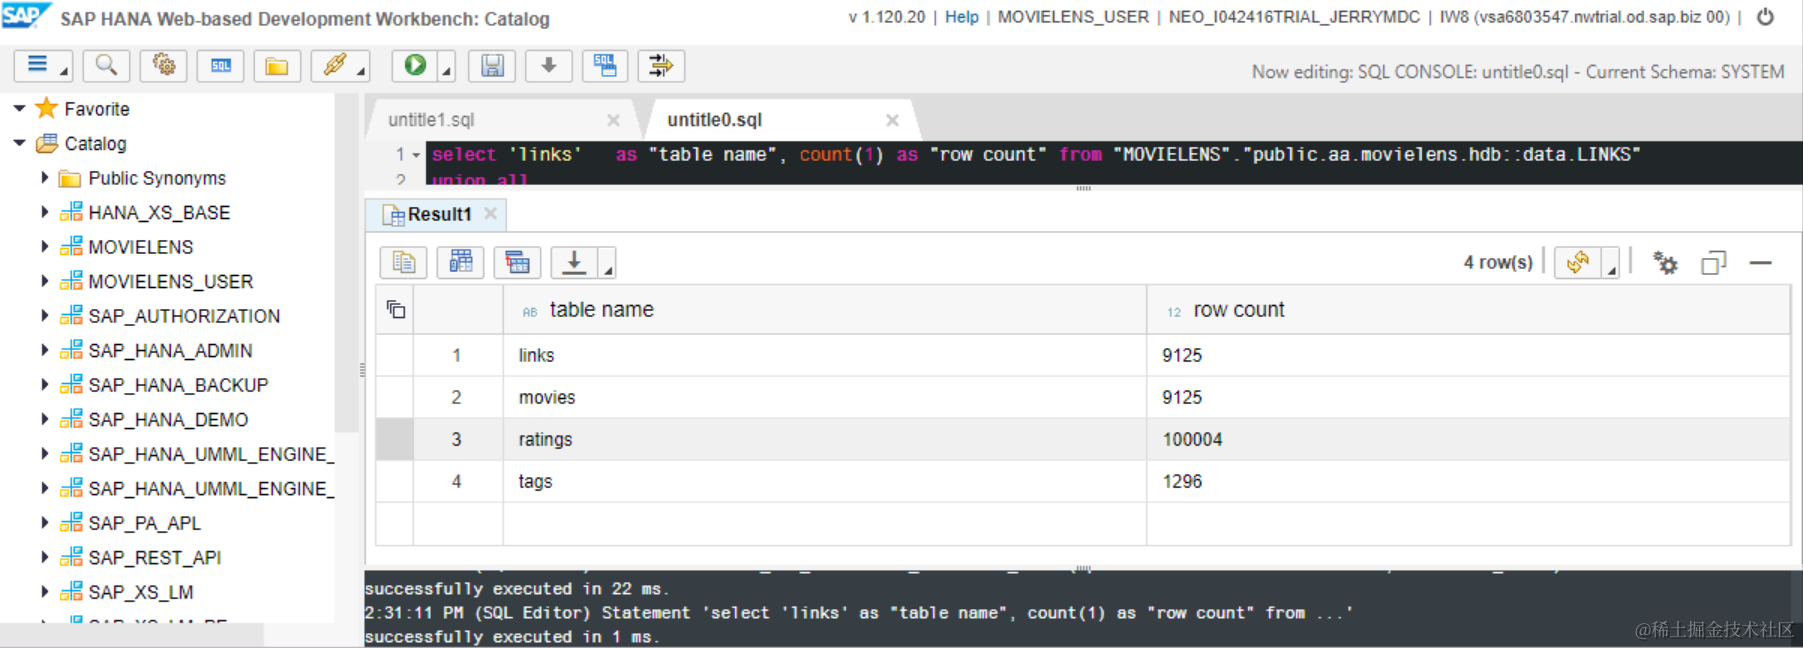Select SAP_REST_API schema
Image resolution: width=1803 pixels, height=648 pixels.
tap(155, 557)
